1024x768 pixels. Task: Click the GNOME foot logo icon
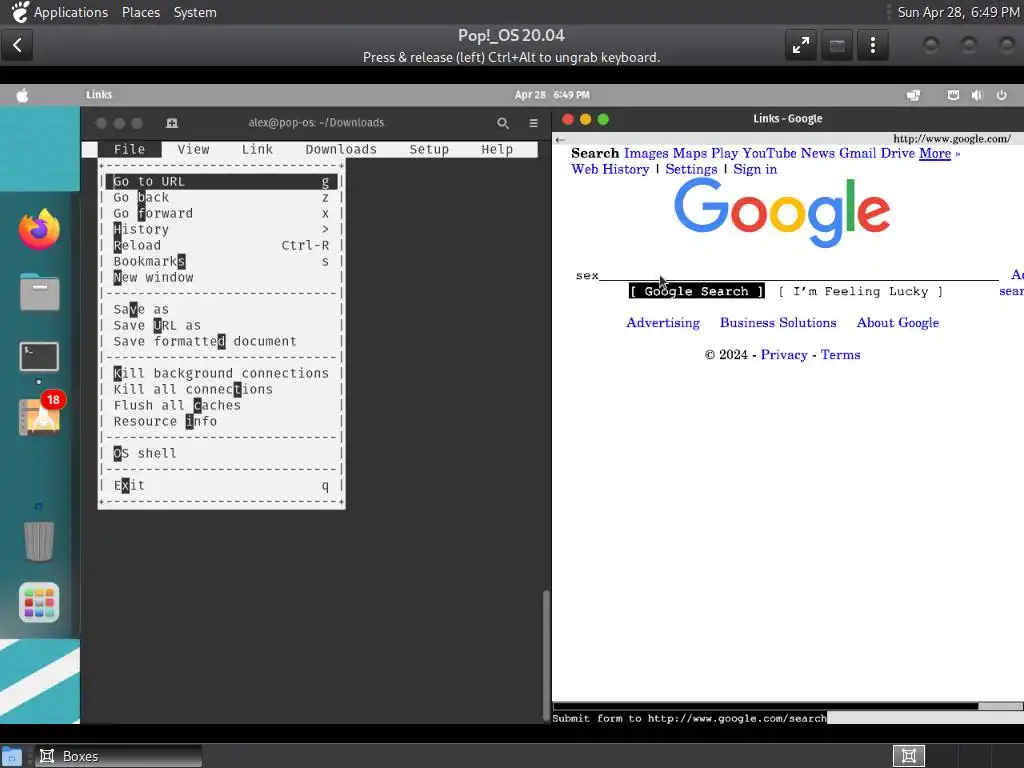click(20, 12)
